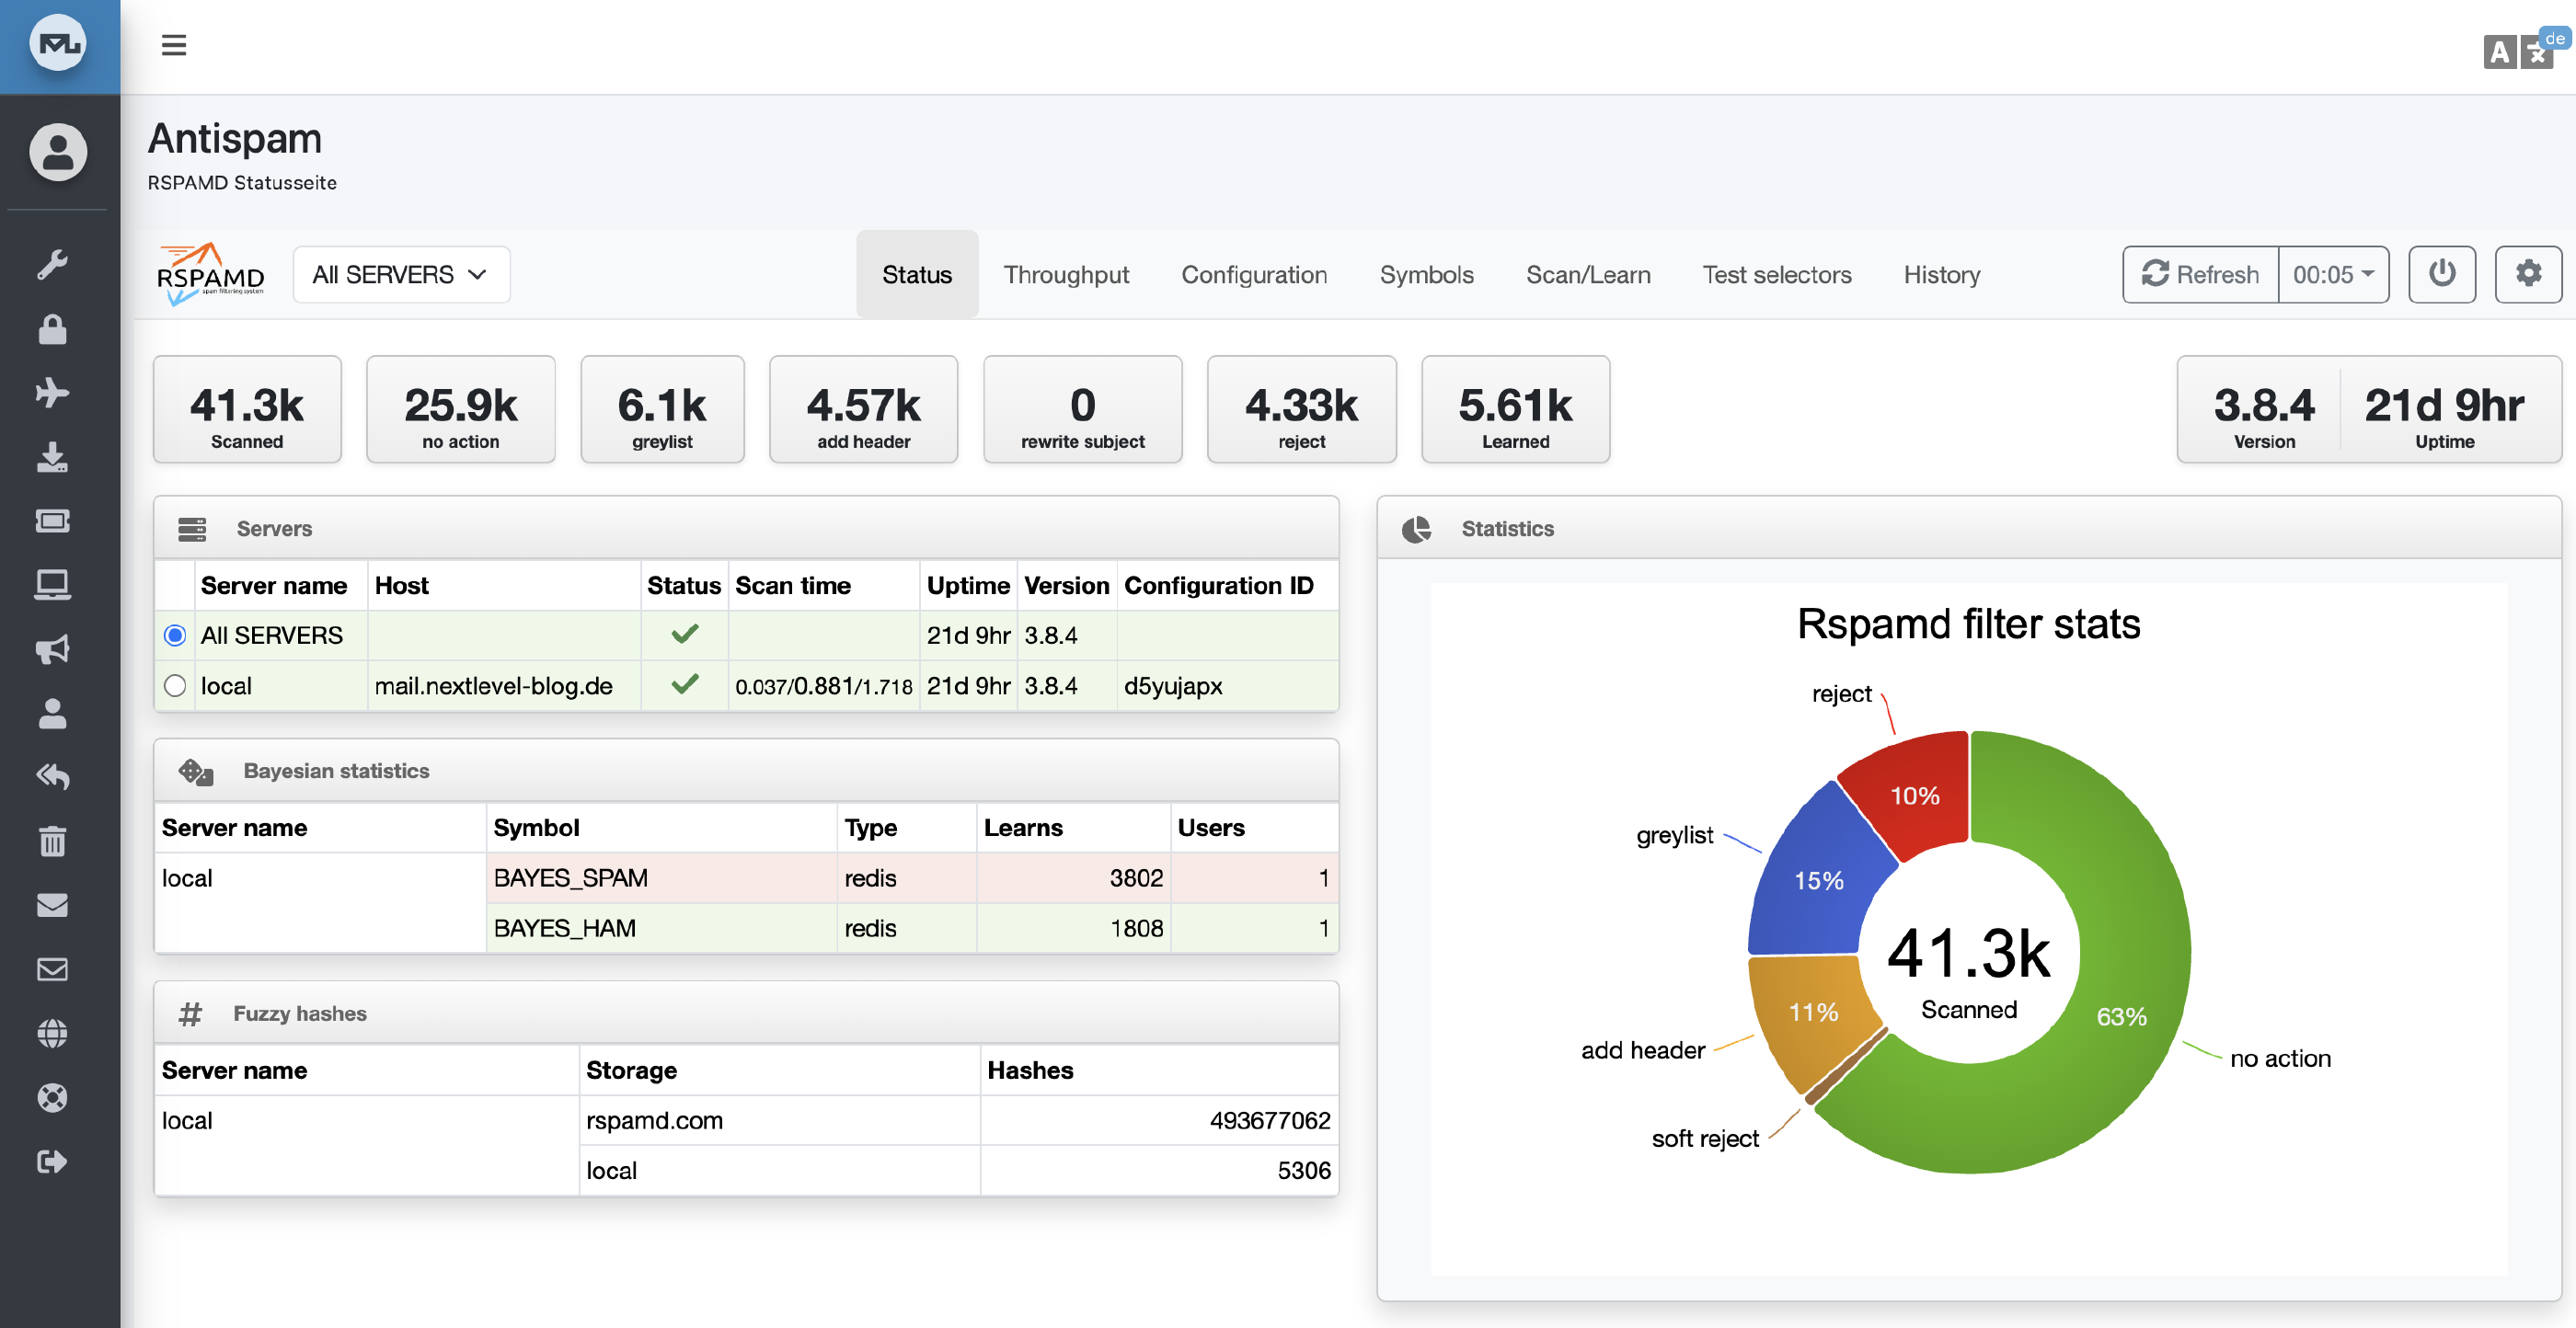Select the globe icon in the sidebar
The width and height of the screenshot is (2576, 1328).
(x=52, y=1033)
